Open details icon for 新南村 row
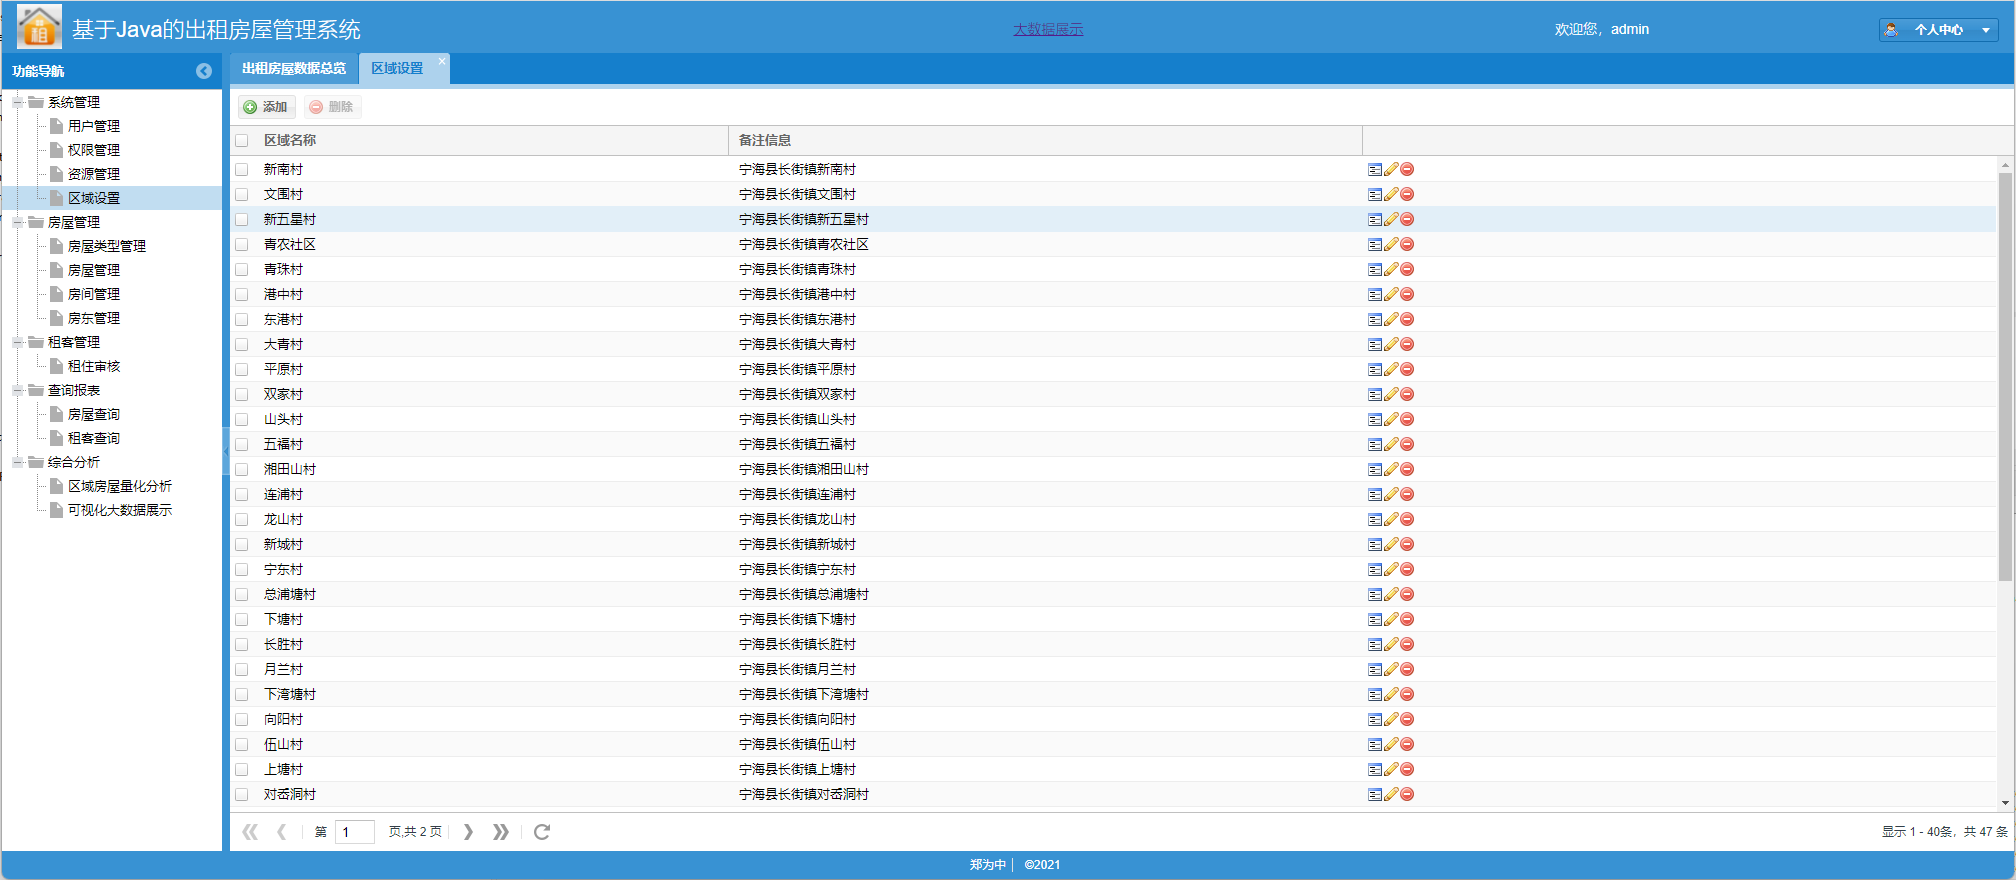Viewport: 2016px width, 880px height. click(1375, 170)
